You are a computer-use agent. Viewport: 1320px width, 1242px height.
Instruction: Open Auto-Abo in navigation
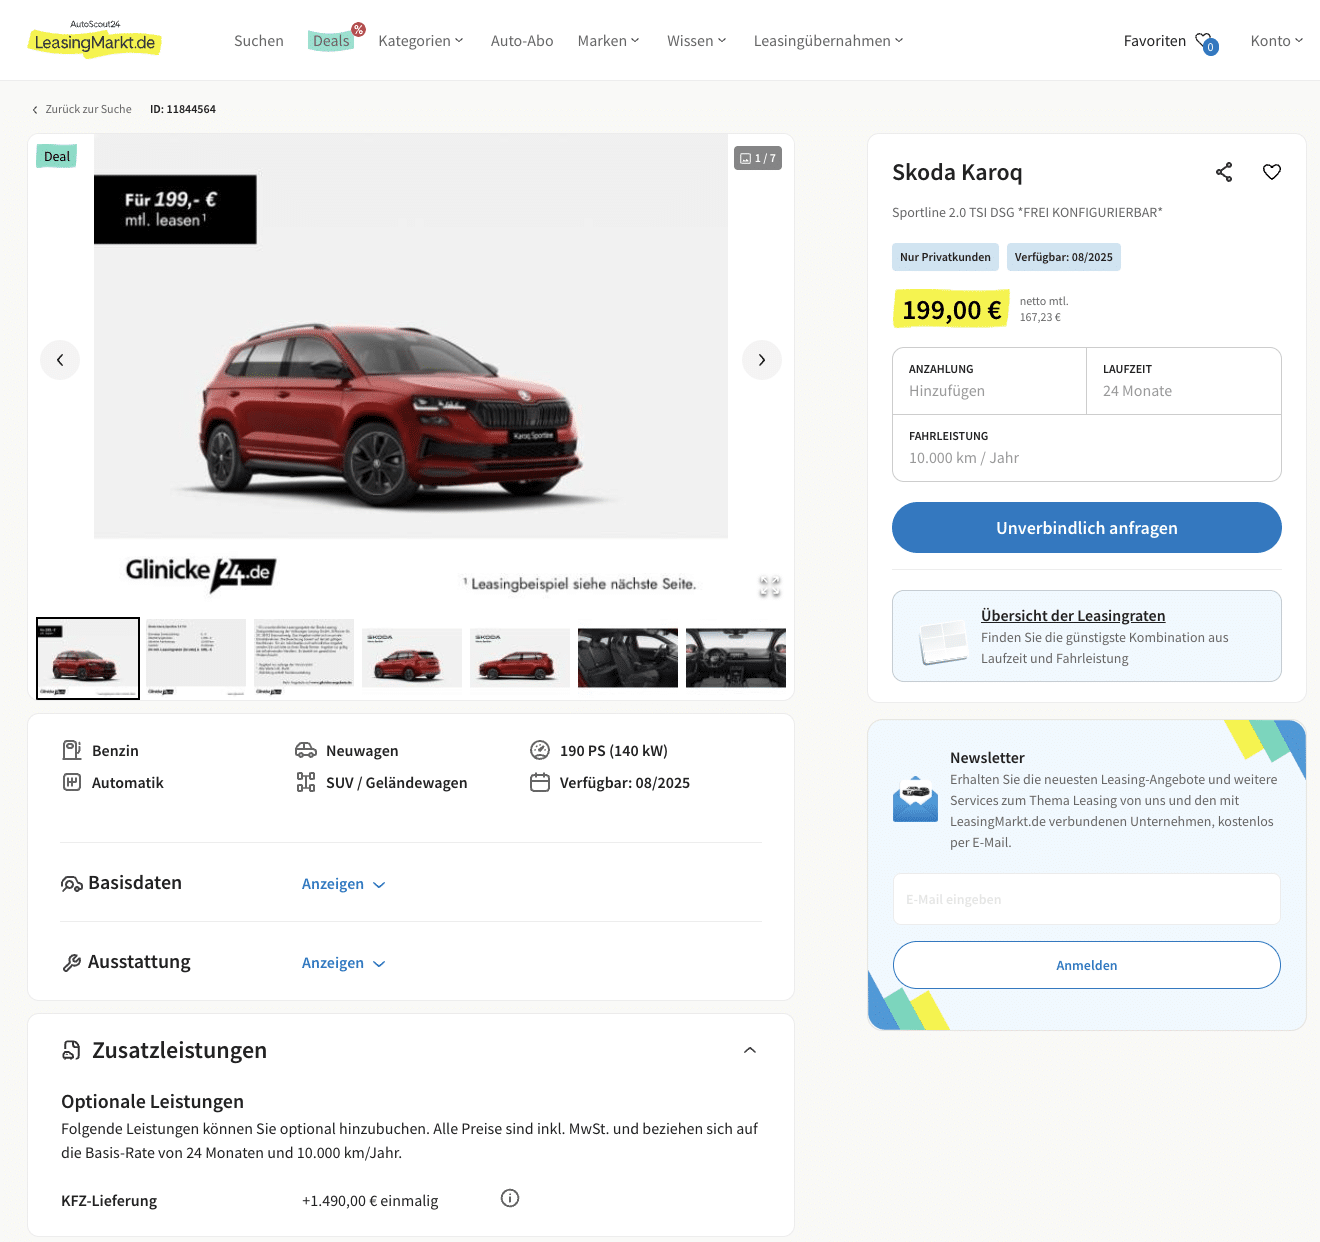pos(522,41)
